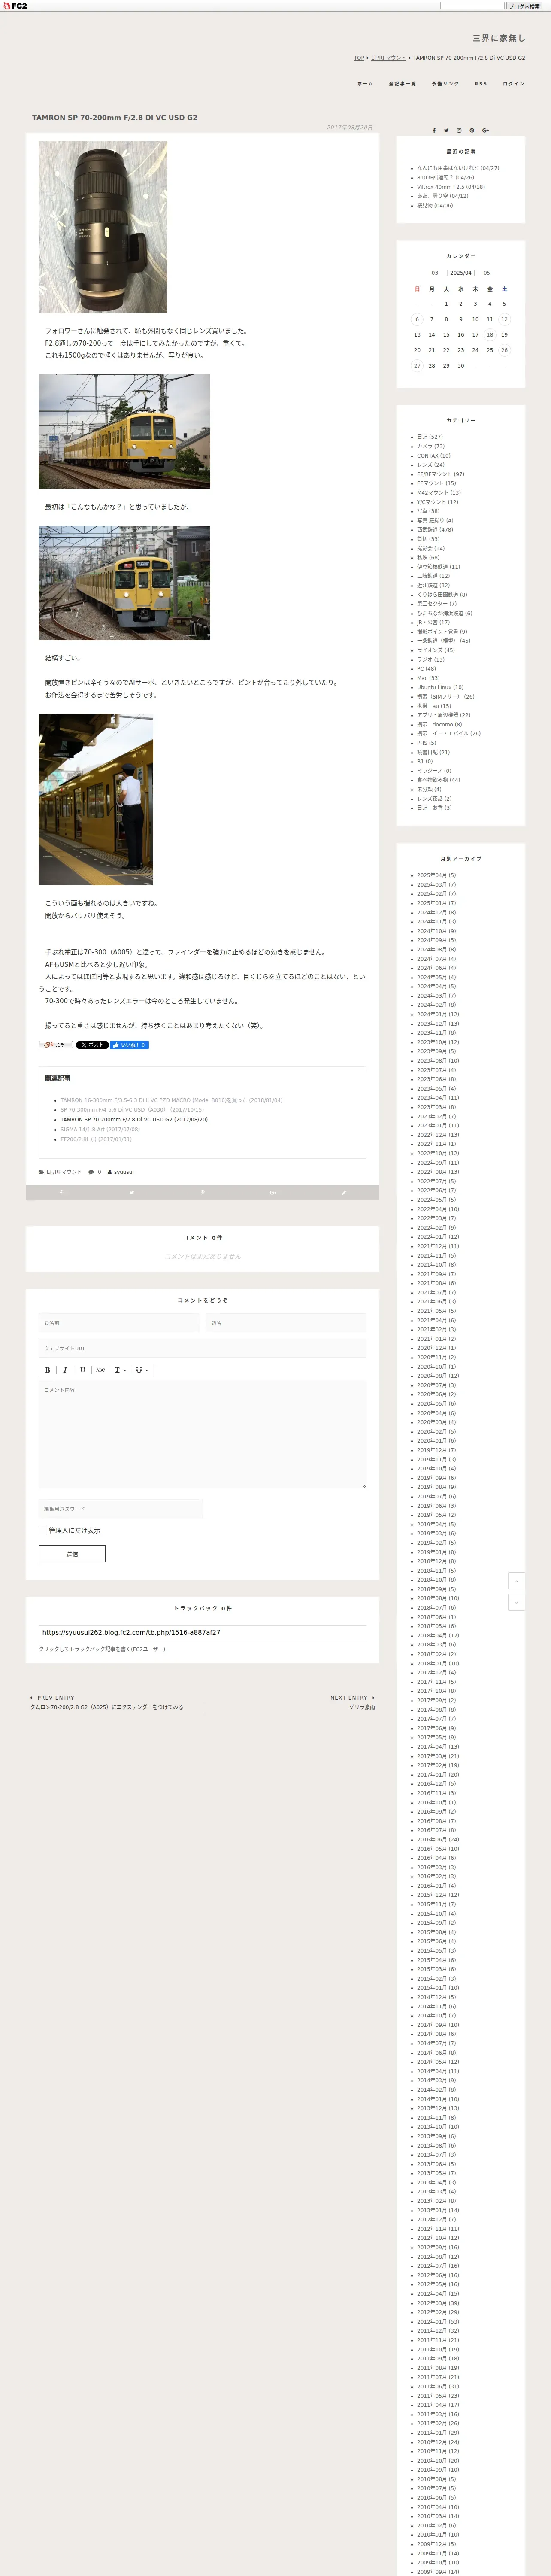Click the Pinterest icon above sidebar
This screenshot has height=2576, width=551.
472,130
